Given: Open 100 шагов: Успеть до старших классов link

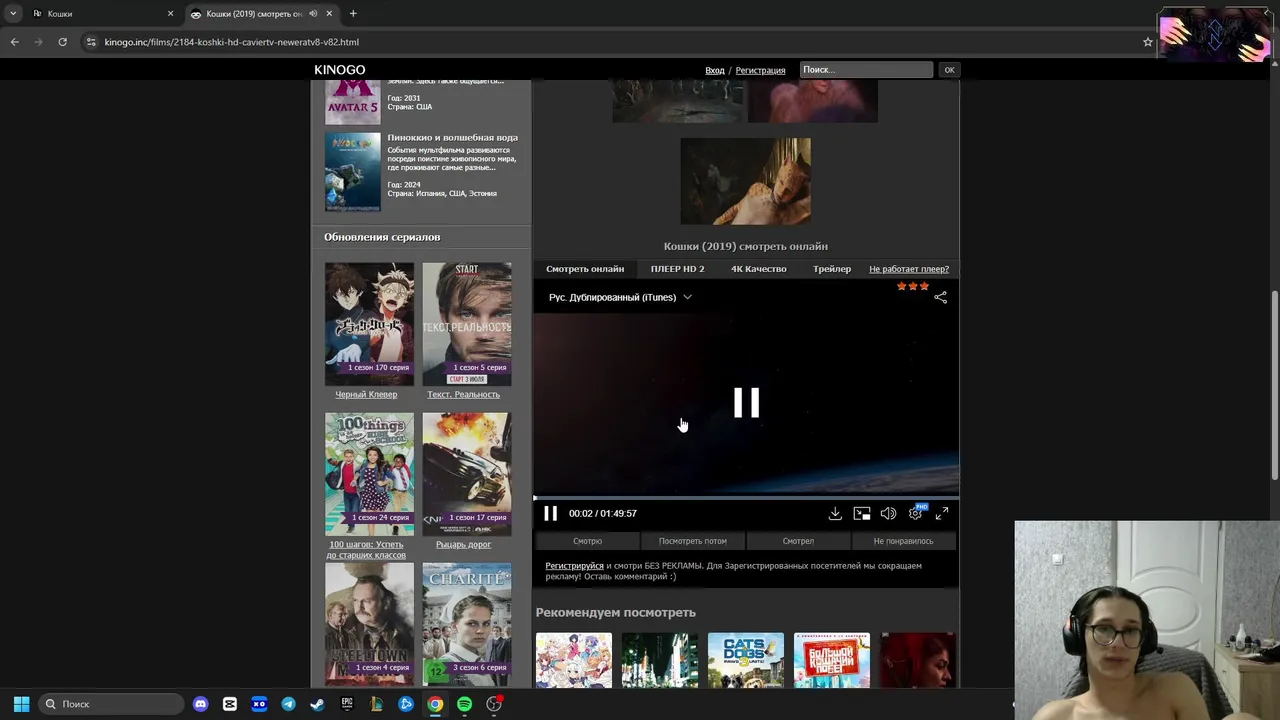Looking at the screenshot, I should pos(366,549).
